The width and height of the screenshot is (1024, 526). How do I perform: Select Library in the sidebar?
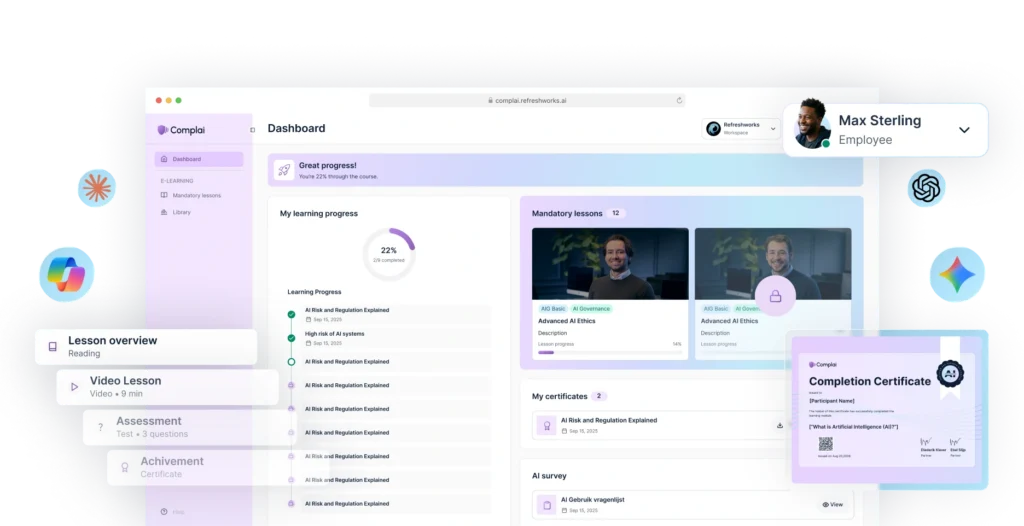[x=181, y=212]
